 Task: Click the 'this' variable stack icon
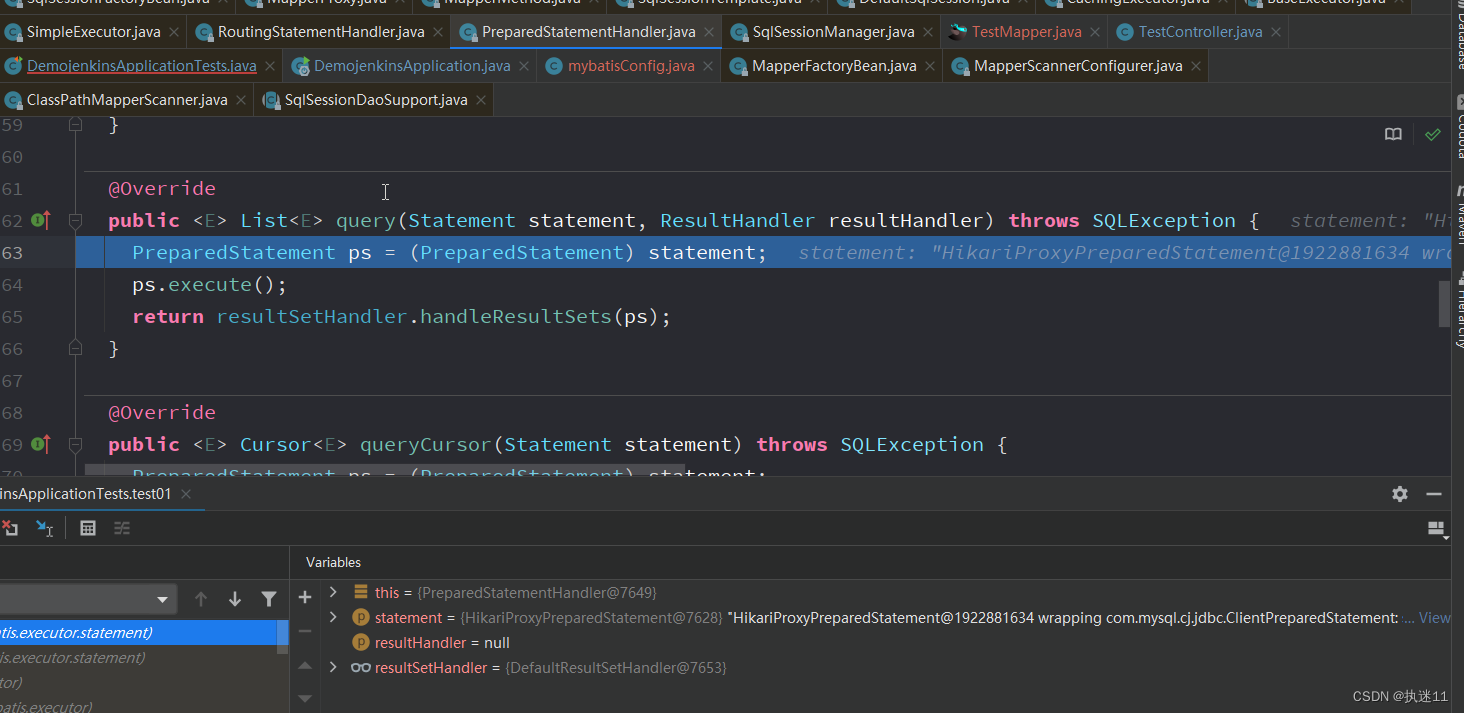coord(361,592)
